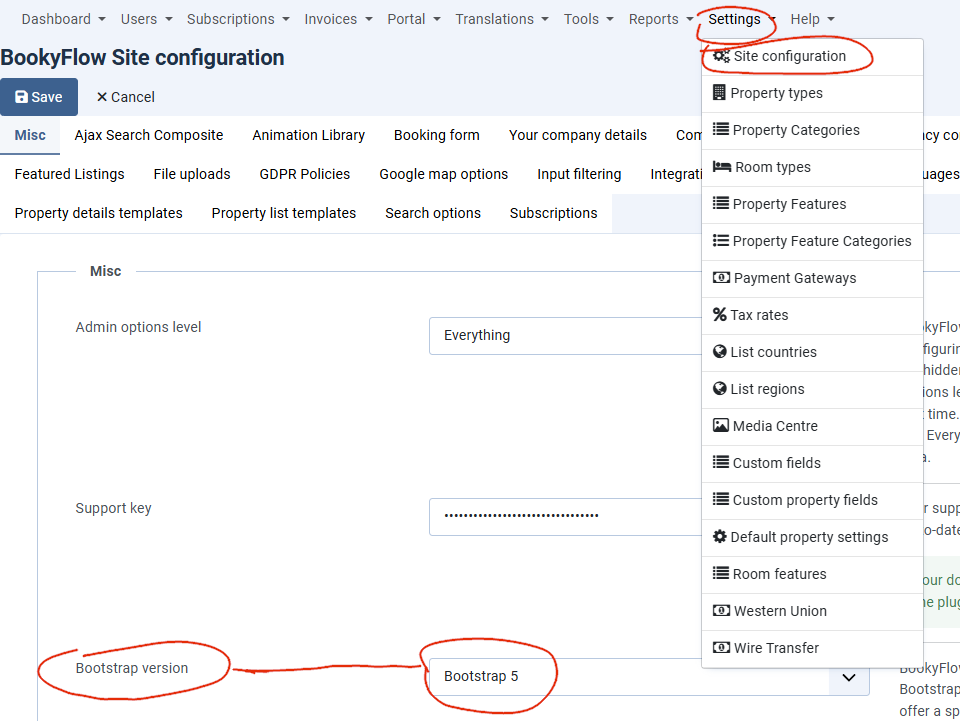Click the globe icon beside List countries

tap(719, 351)
